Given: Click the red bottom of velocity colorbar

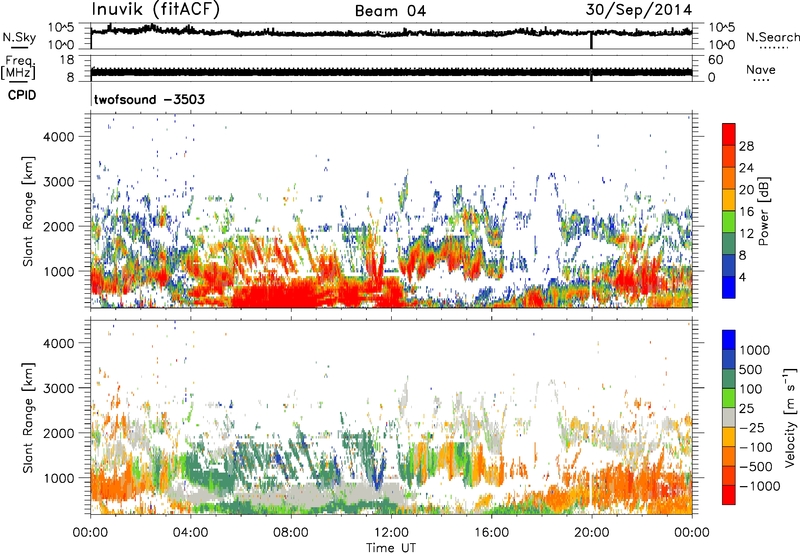Looking at the screenshot, I should [x=729, y=495].
